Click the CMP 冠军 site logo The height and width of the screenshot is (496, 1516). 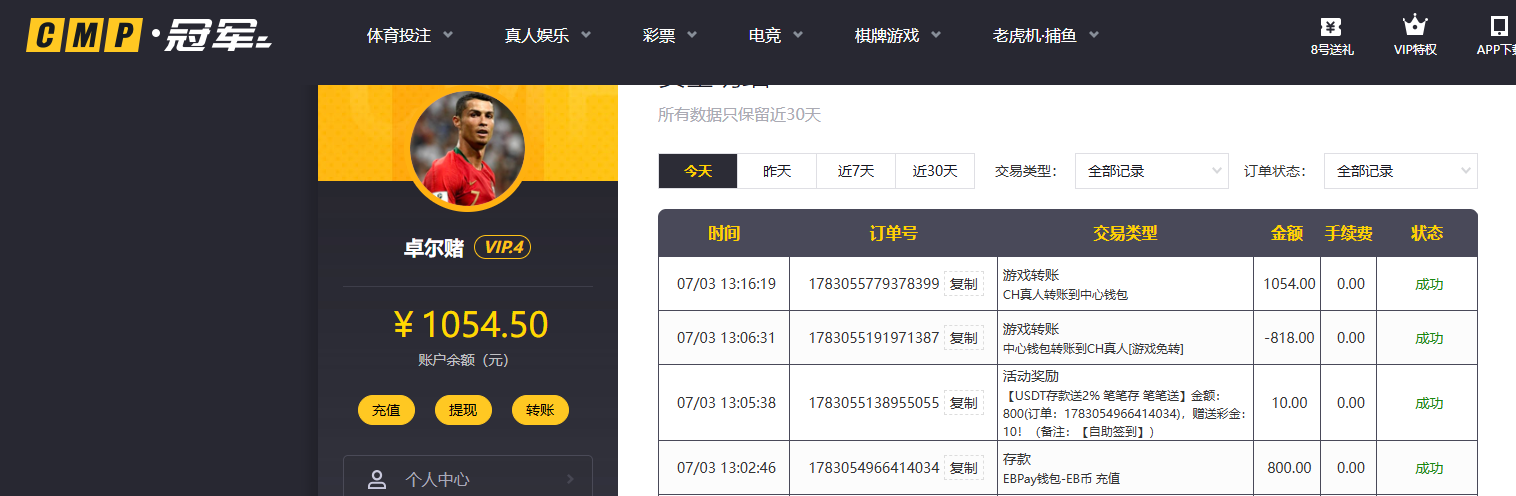(149, 36)
